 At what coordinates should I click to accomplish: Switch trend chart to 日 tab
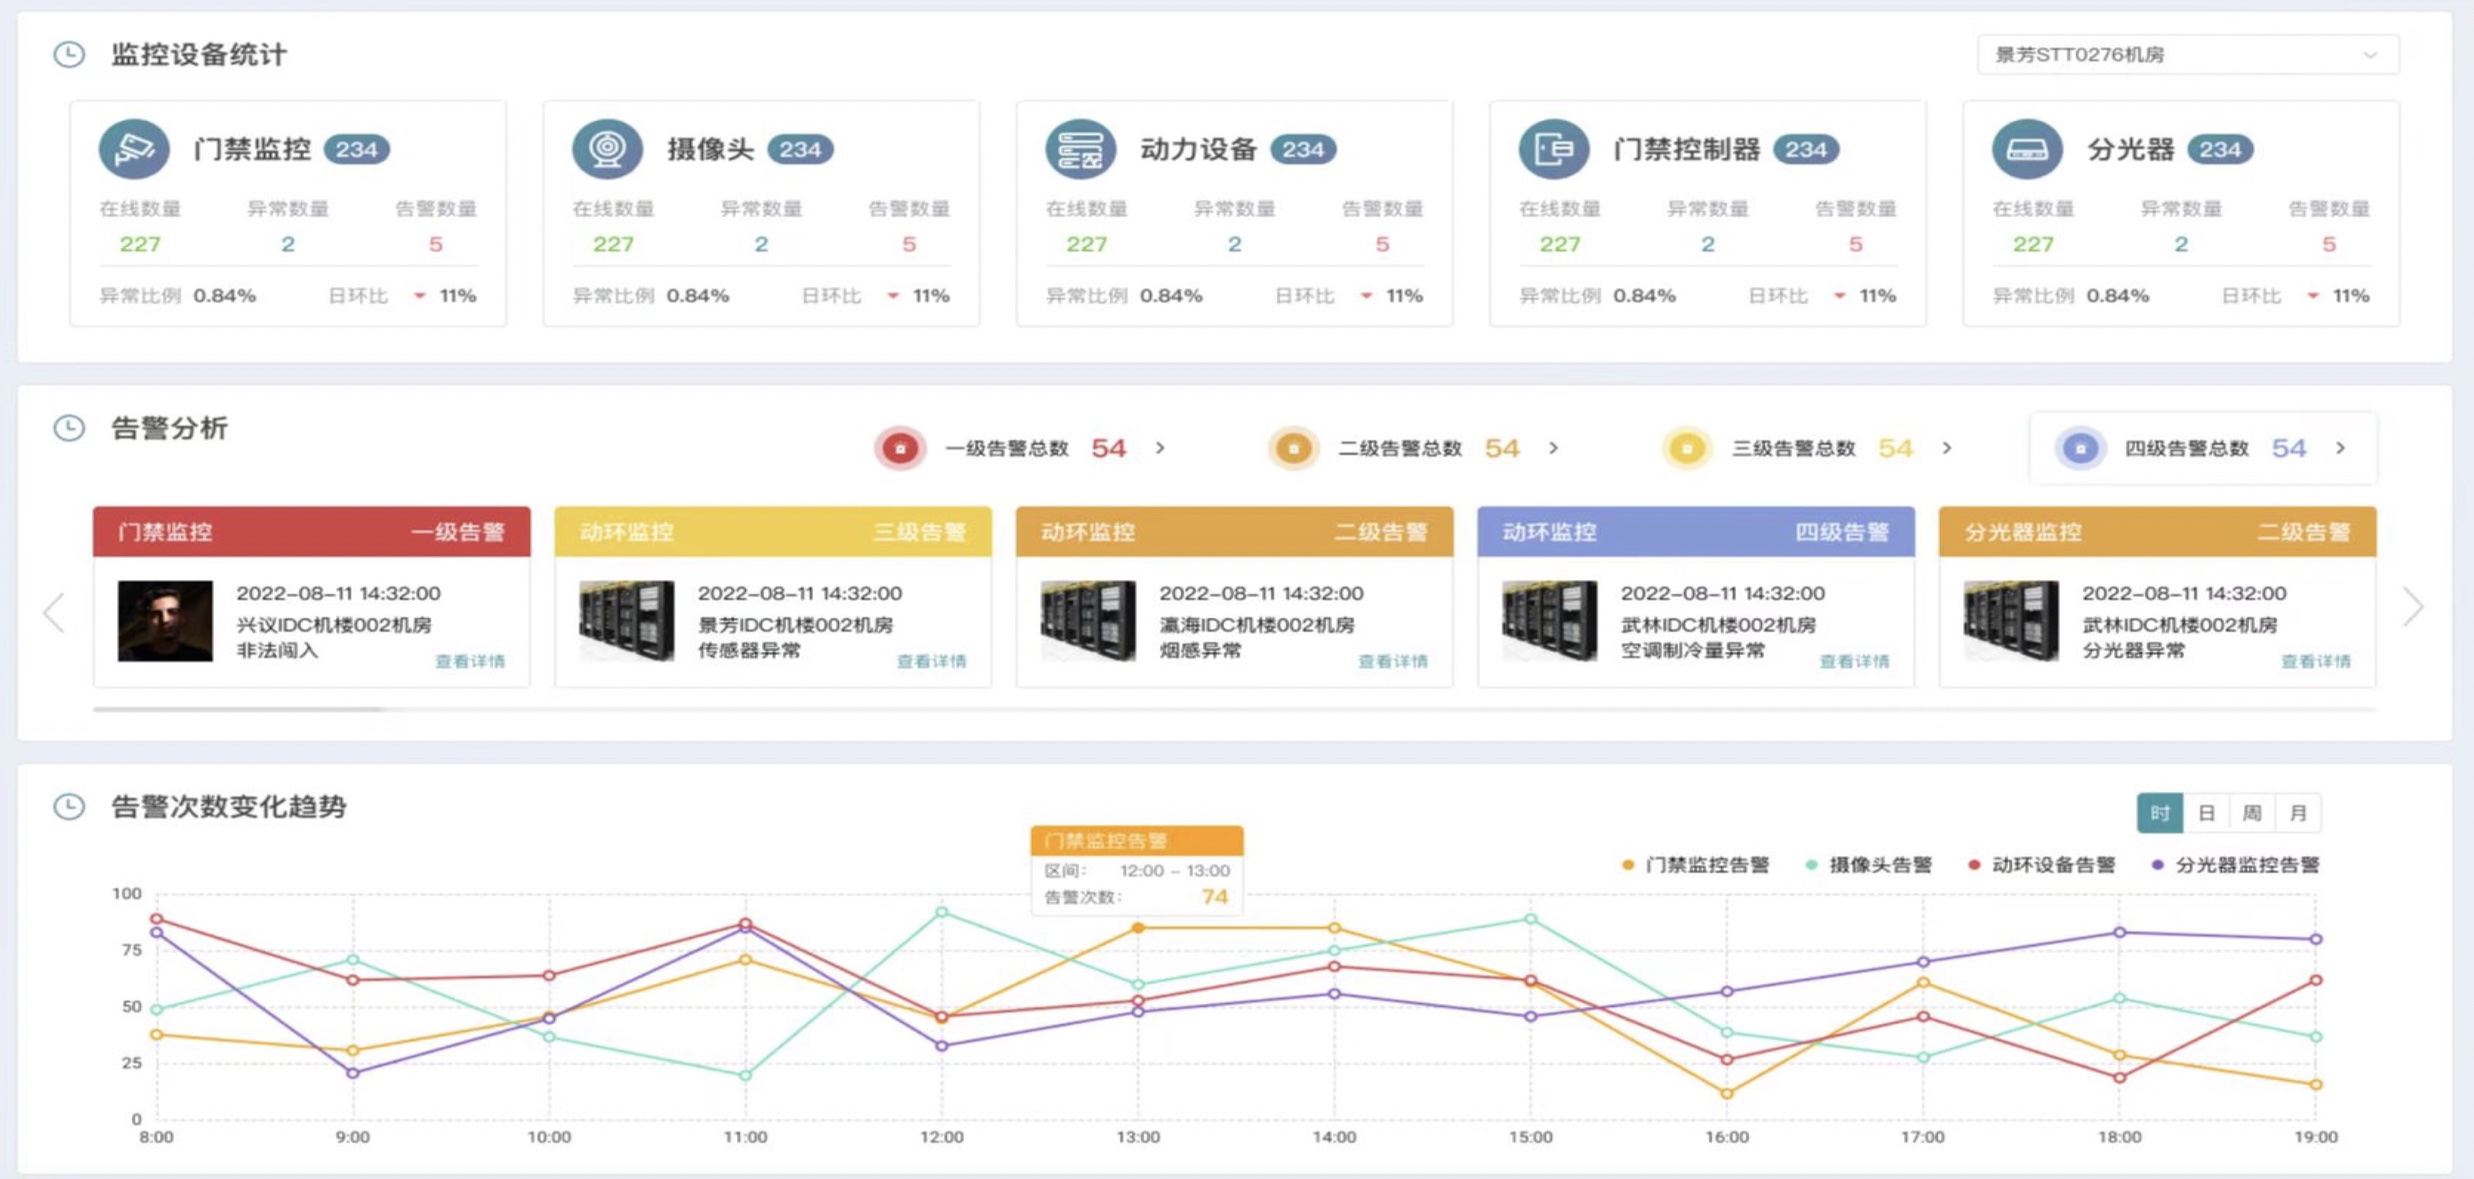pyautogui.click(x=2206, y=813)
